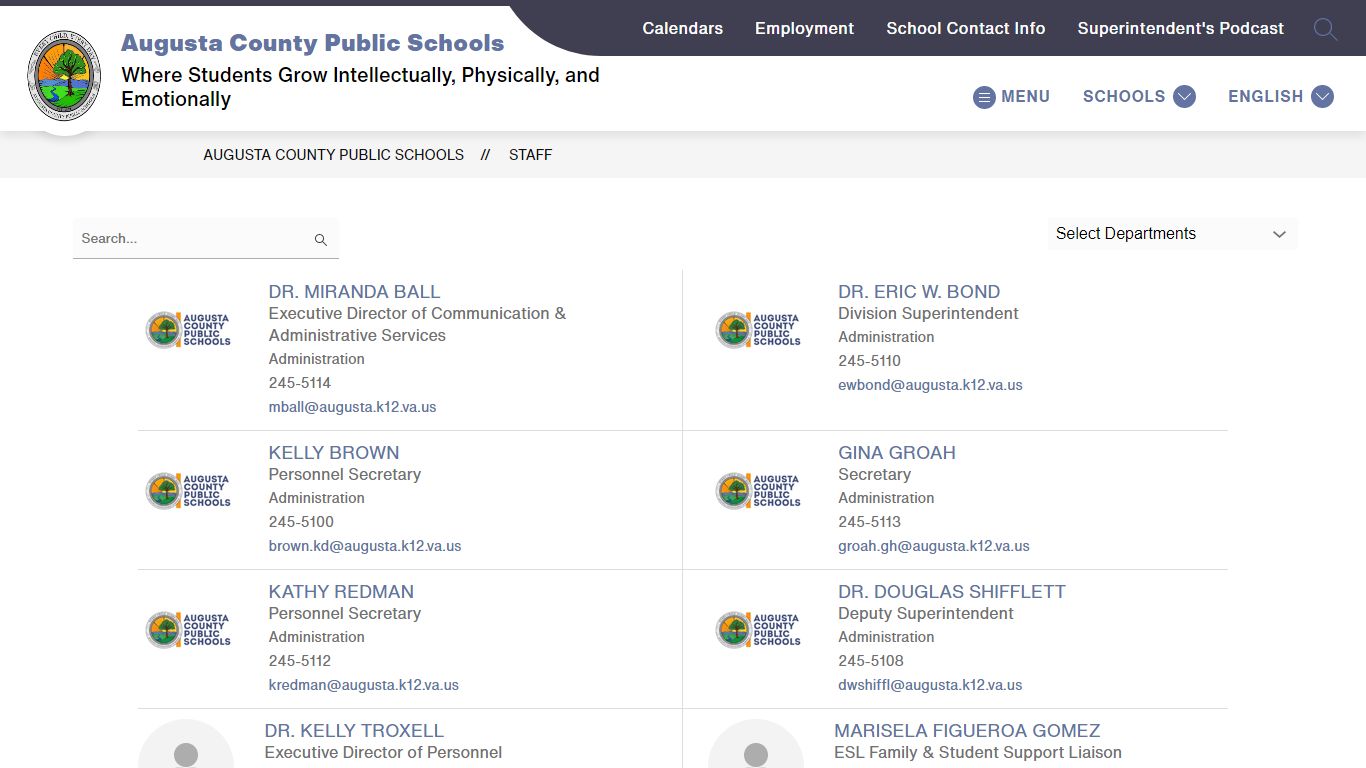The width and height of the screenshot is (1366, 768).
Task: Email brown.kd@augusta.k12.va.us
Action: click(x=365, y=546)
